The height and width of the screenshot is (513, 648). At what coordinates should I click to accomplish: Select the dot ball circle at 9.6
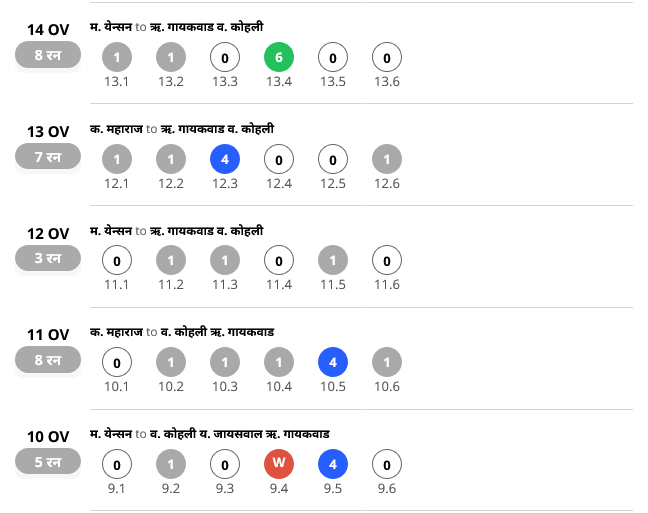(386, 465)
